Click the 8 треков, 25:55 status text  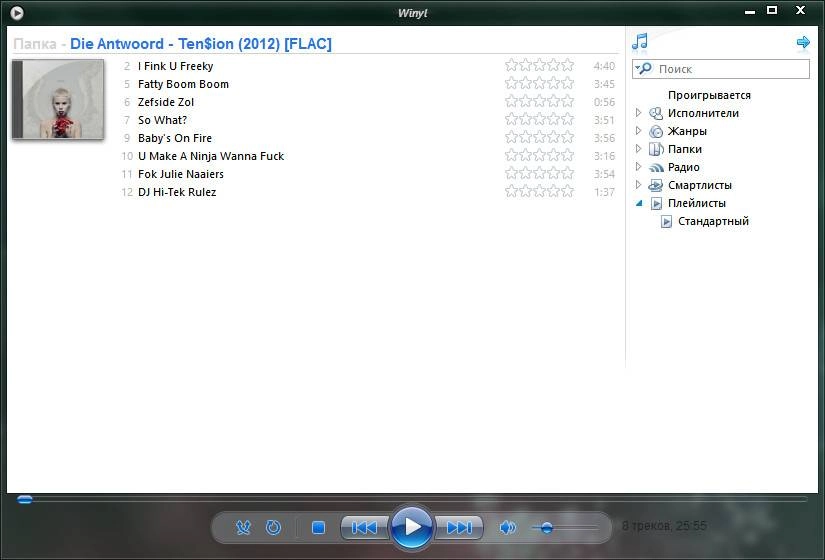coord(664,526)
